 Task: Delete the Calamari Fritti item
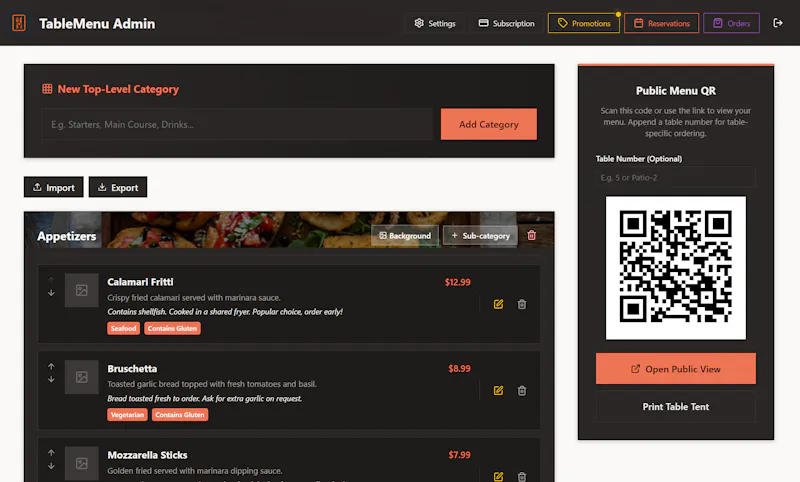521,305
